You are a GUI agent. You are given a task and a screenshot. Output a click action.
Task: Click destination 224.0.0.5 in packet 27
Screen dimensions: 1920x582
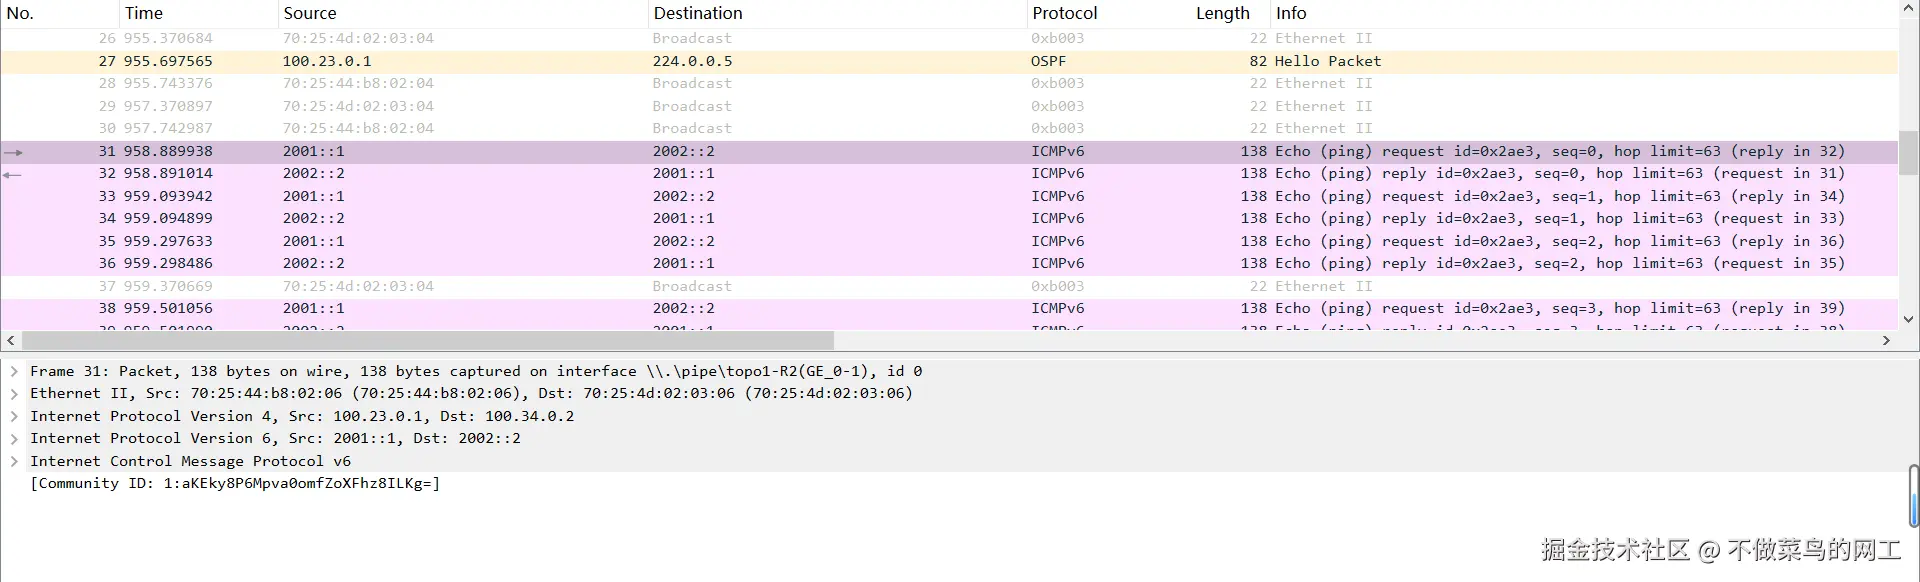(692, 61)
